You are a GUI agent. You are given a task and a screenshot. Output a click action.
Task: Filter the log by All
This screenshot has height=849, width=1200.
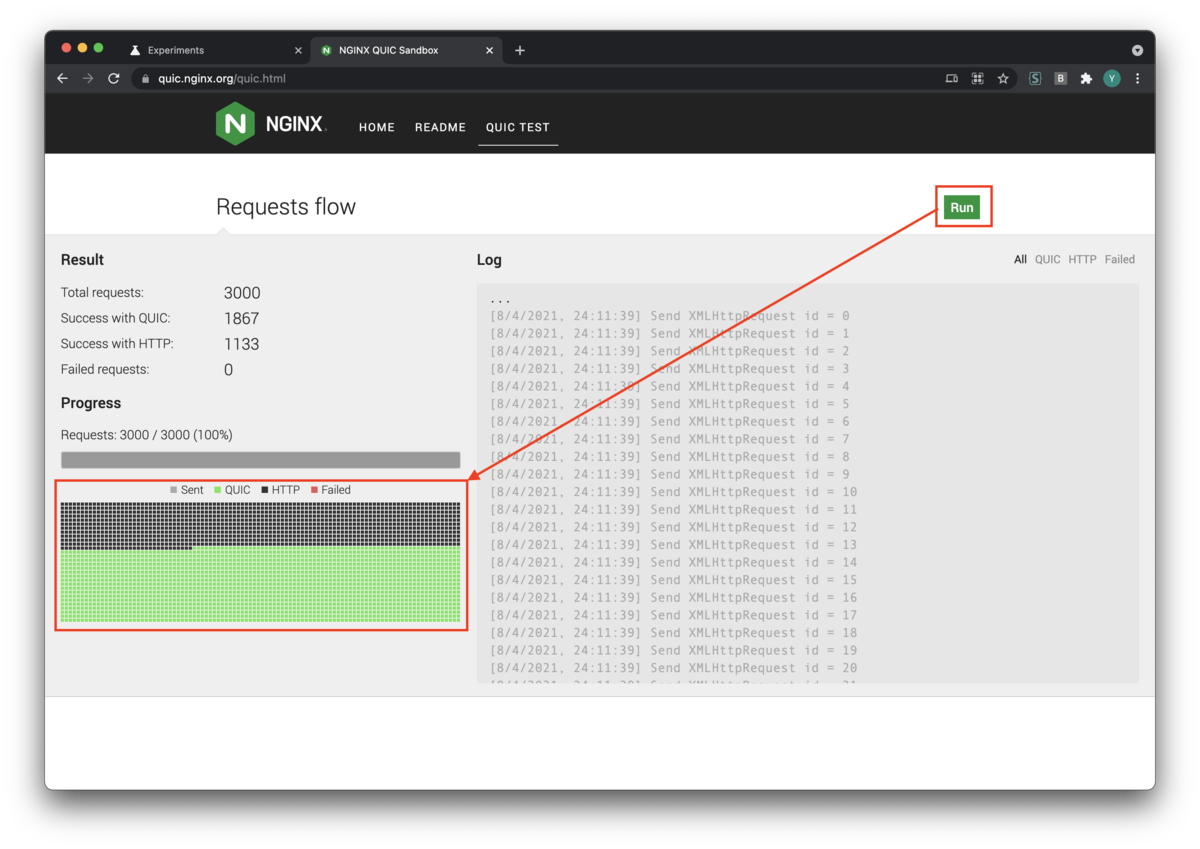(1020, 259)
